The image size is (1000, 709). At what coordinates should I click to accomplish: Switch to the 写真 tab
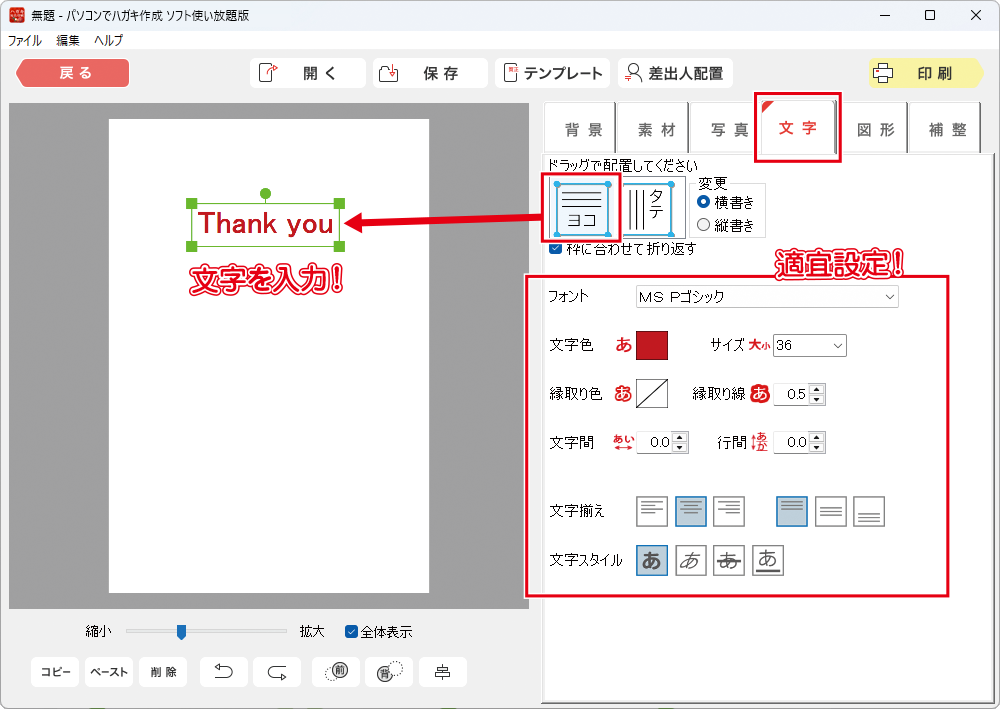(x=729, y=130)
